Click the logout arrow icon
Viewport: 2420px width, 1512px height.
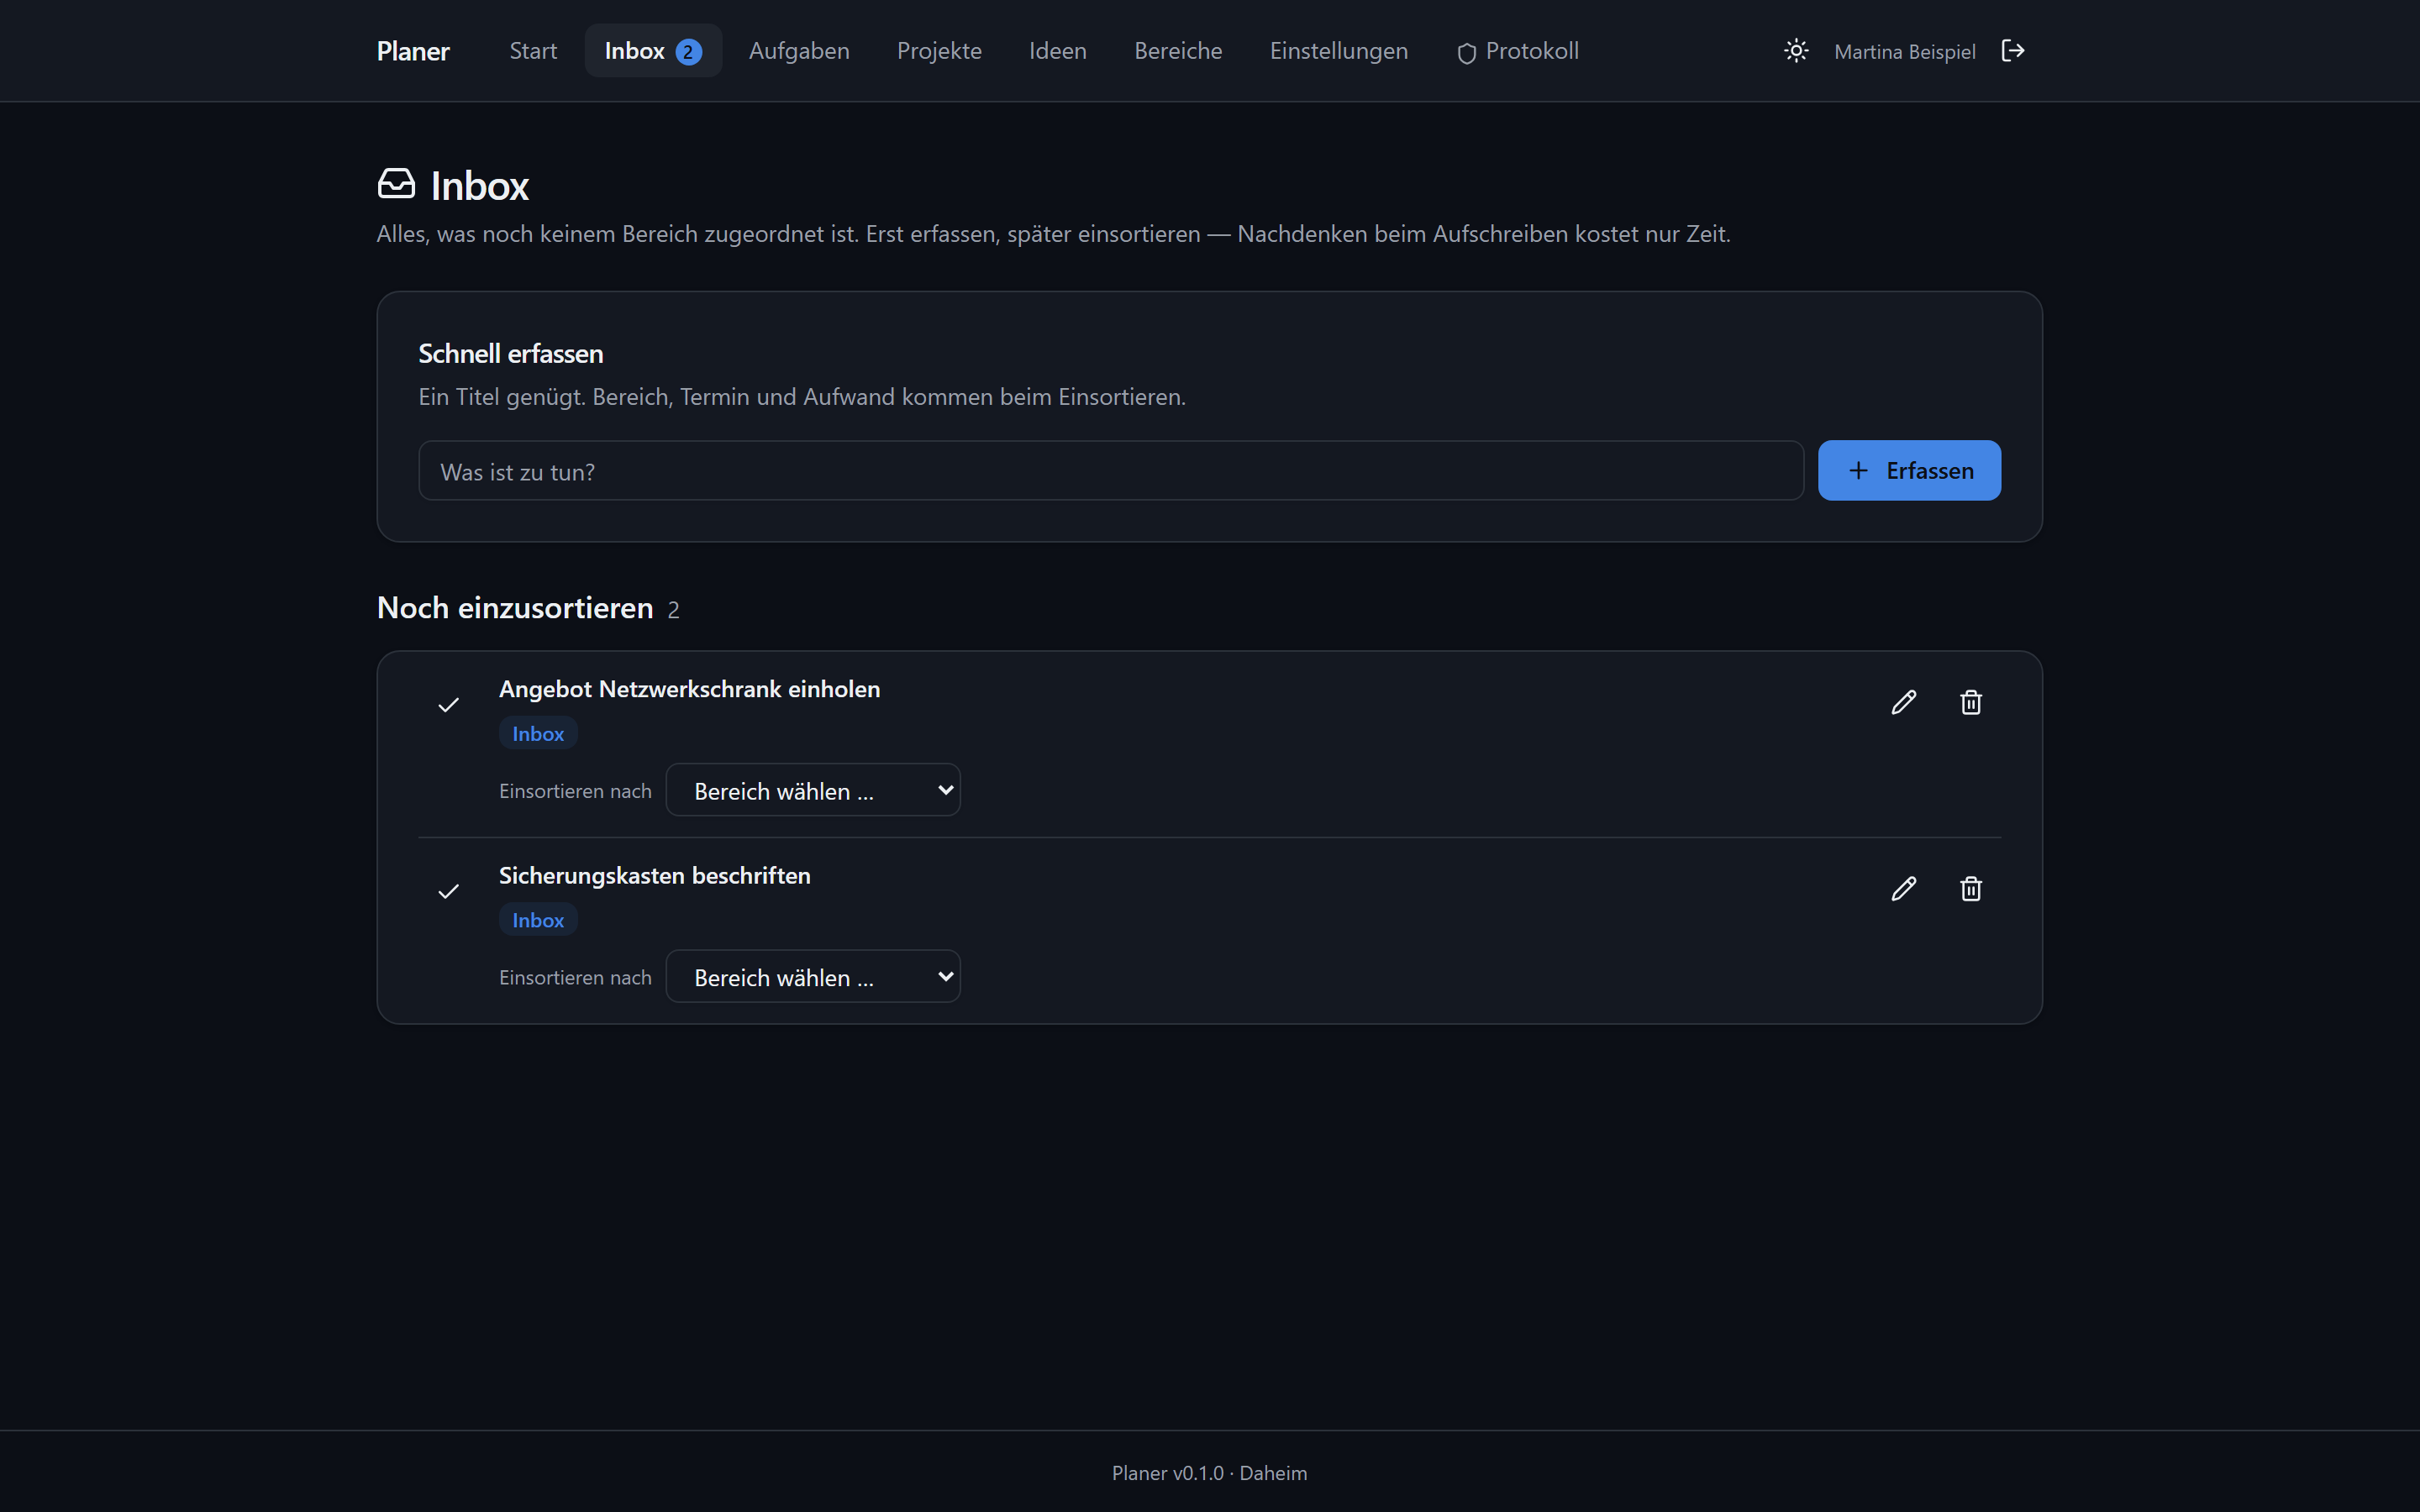point(2013,51)
